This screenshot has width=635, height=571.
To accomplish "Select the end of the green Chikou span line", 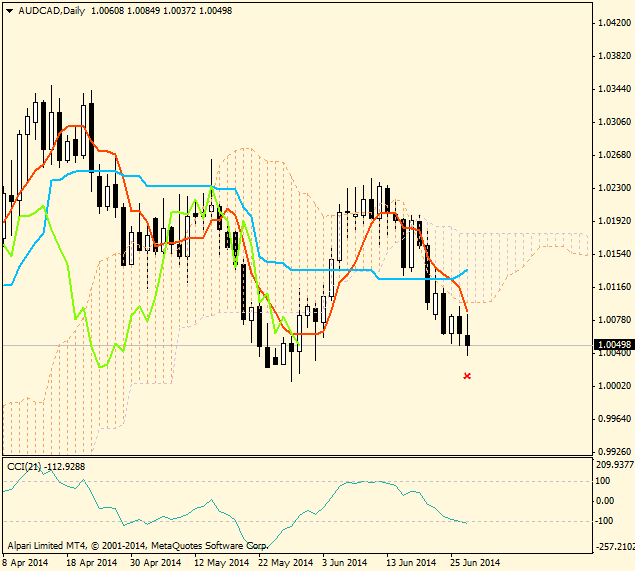I will 299,344.
